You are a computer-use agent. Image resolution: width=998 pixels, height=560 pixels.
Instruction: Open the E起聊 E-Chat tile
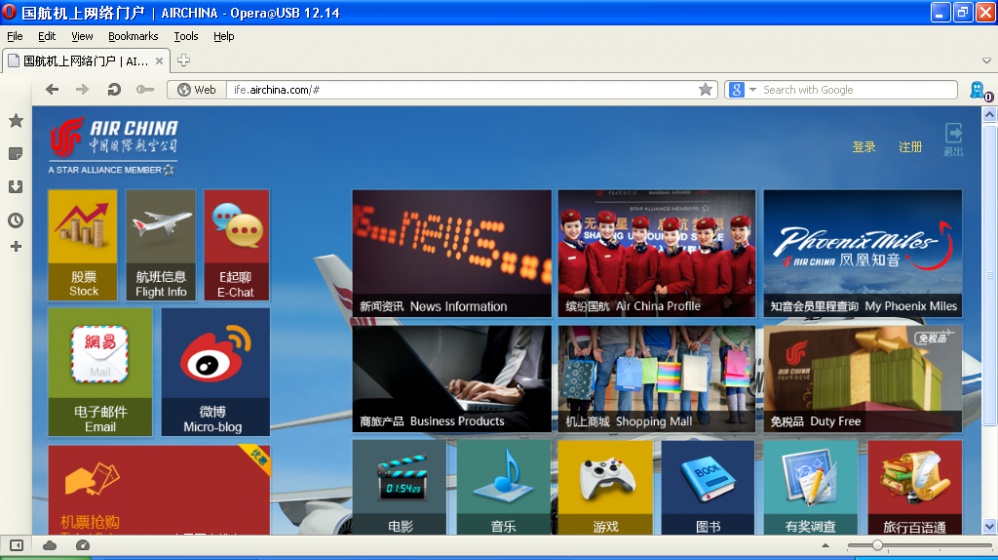point(236,245)
